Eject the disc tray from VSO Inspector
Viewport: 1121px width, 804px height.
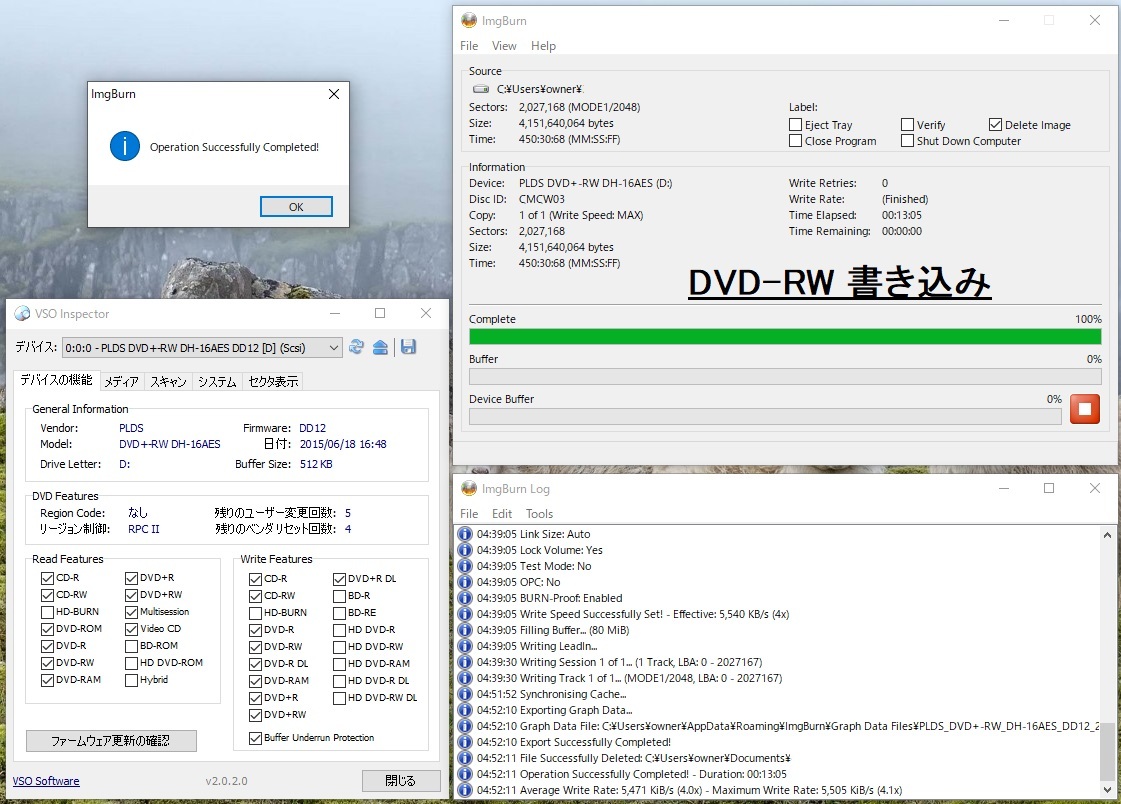click(381, 347)
